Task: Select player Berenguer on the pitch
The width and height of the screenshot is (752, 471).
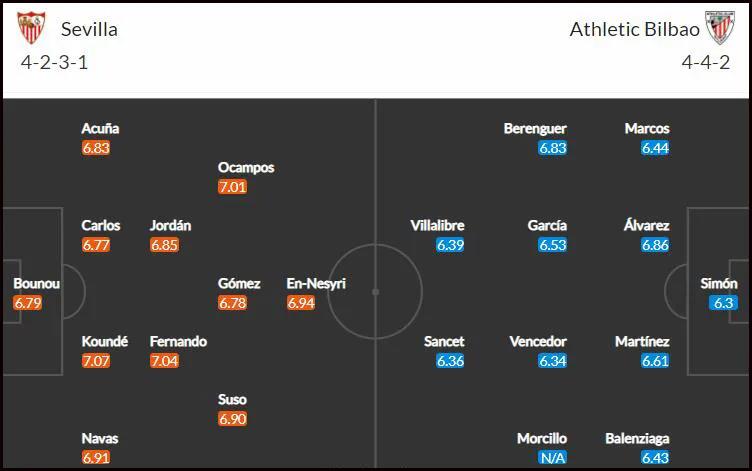Action: (535, 129)
